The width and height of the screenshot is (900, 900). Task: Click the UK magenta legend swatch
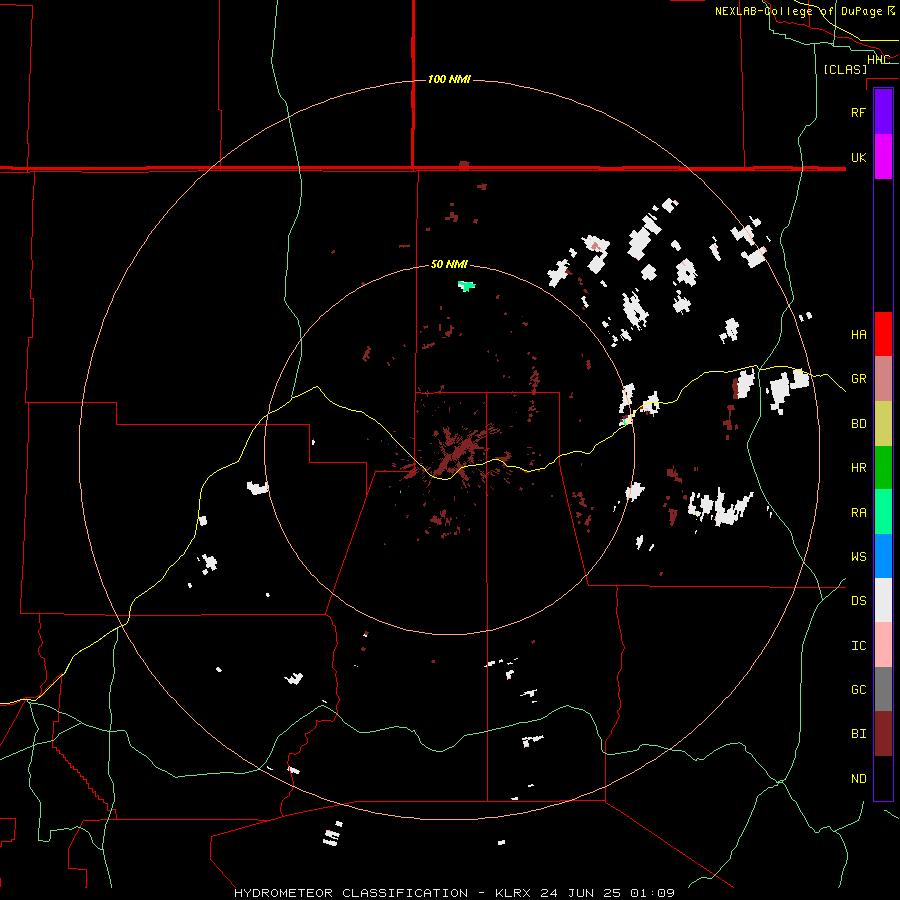tap(883, 157)
